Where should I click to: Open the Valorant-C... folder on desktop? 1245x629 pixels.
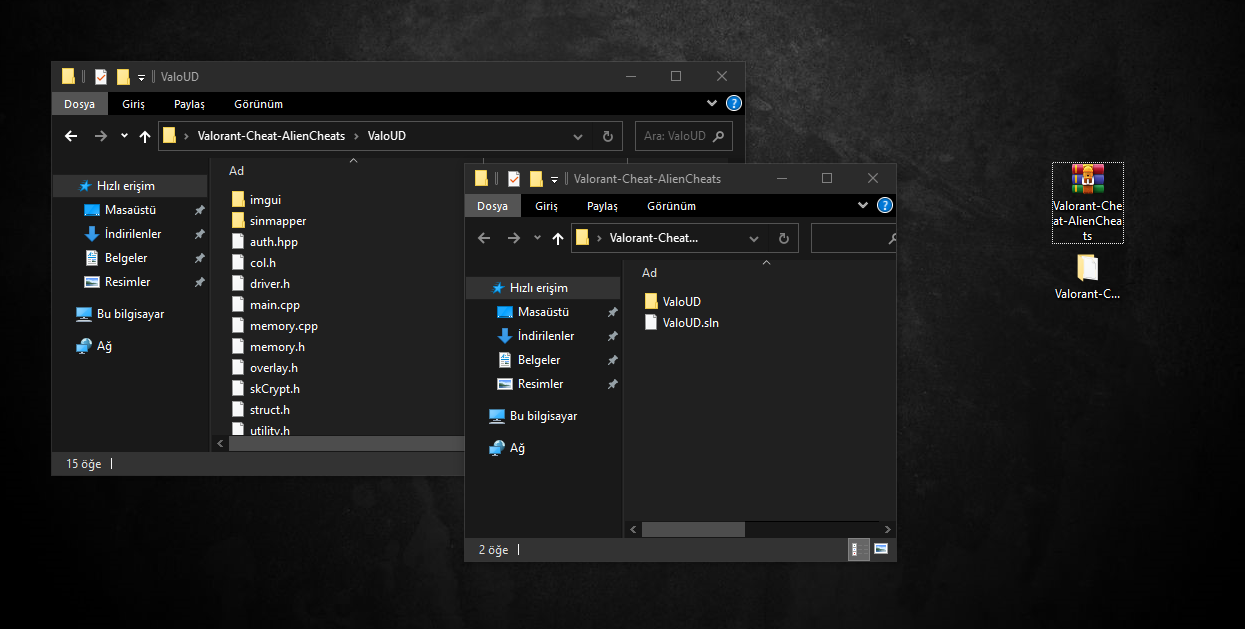[x=1087, y=277]
